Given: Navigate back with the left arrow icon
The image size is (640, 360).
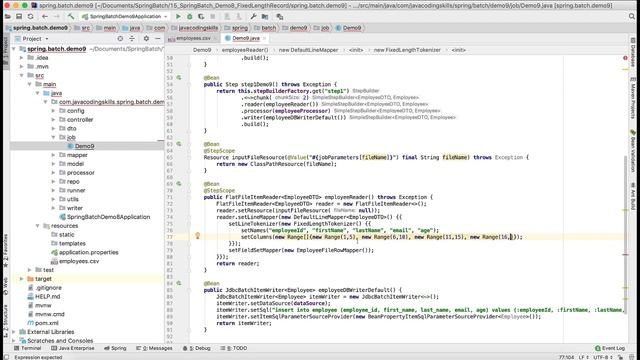Looking at the screenshot, I should tap(45, 16).
